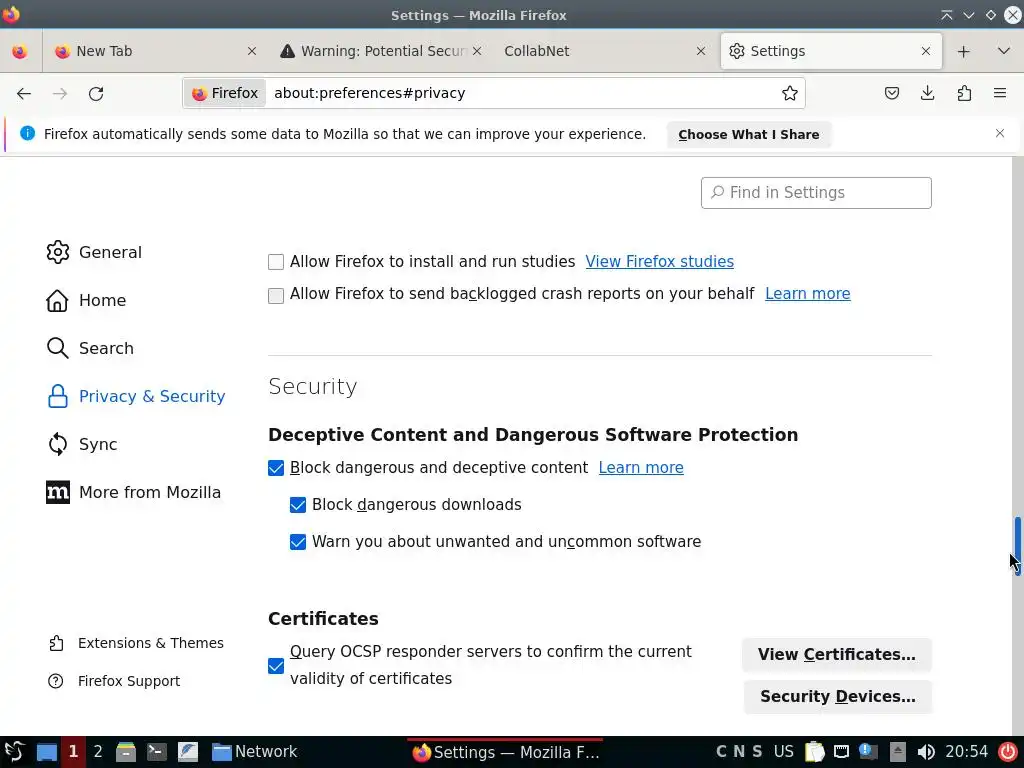Open the Extensions puzzle icon

pos(964,93)
